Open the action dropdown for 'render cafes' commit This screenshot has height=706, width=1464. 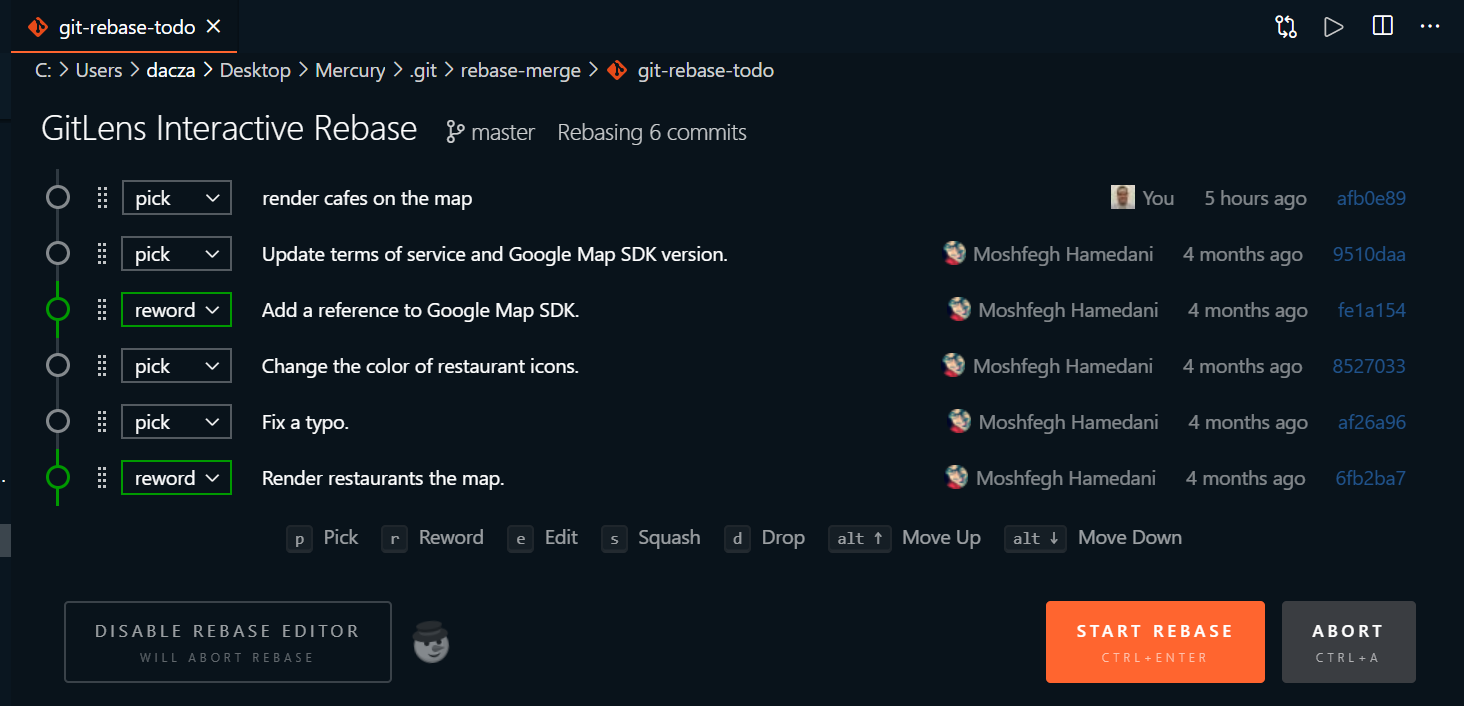(x=177, y=198)
